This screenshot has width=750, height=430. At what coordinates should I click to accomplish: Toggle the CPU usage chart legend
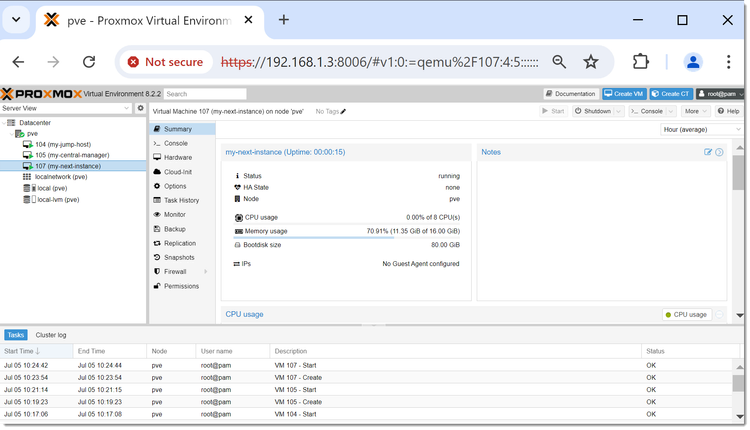pos(687,315)
